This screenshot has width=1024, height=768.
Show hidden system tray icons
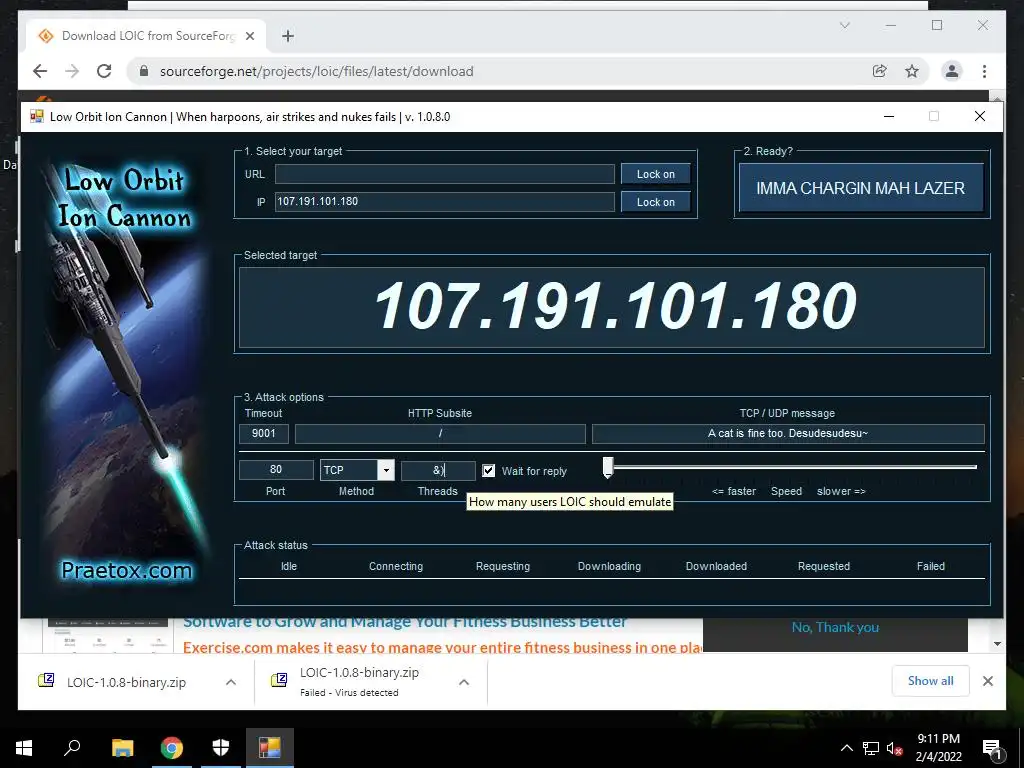coord(846,748)
